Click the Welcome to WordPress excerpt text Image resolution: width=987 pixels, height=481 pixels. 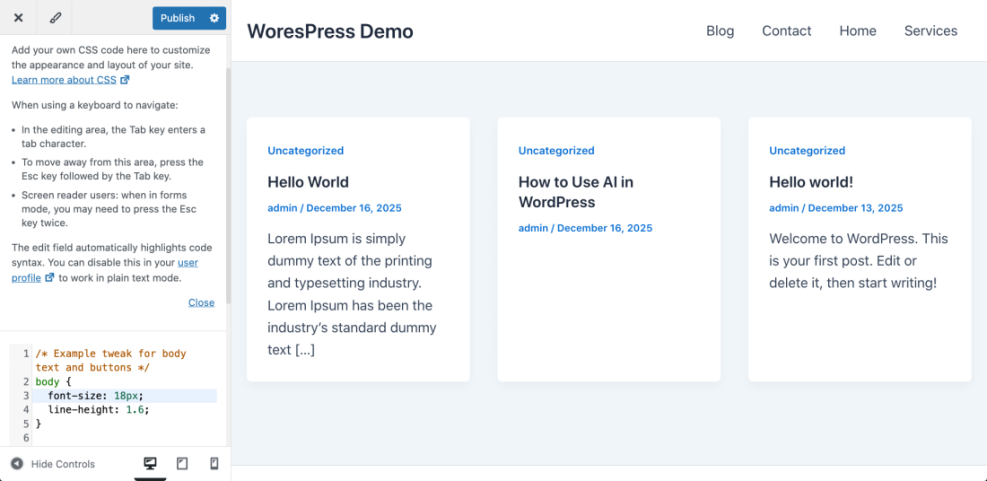pyautogui.click(x=859, y=261)
